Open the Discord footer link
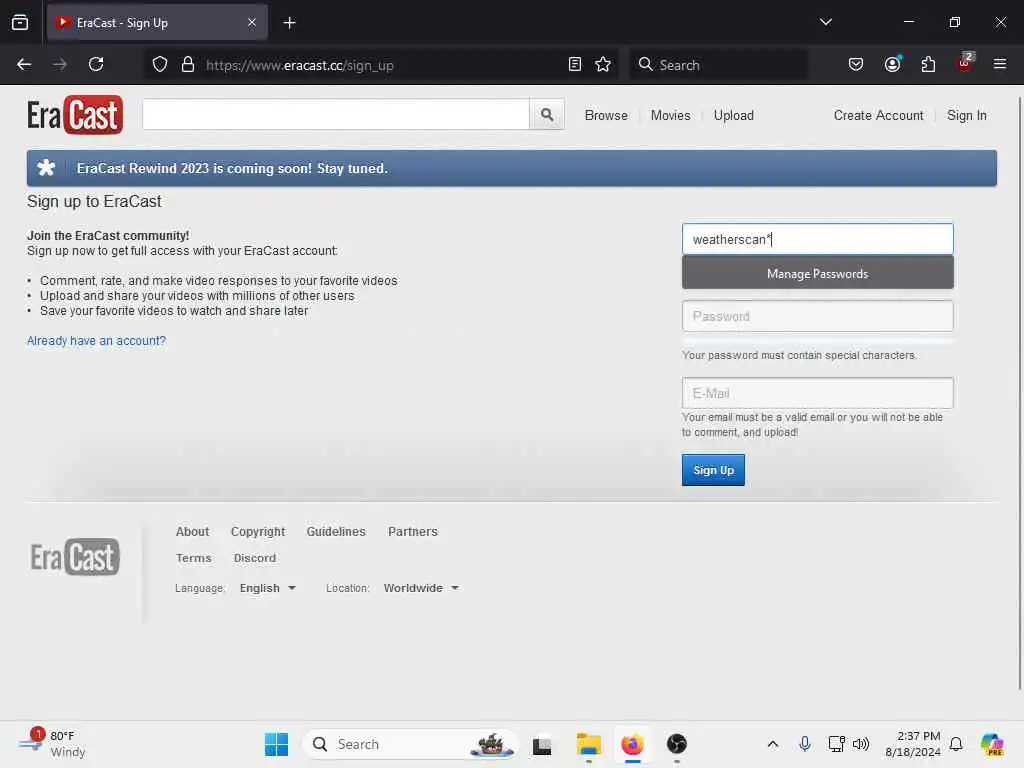1024x768 pixels. click(x=255, y=558)
